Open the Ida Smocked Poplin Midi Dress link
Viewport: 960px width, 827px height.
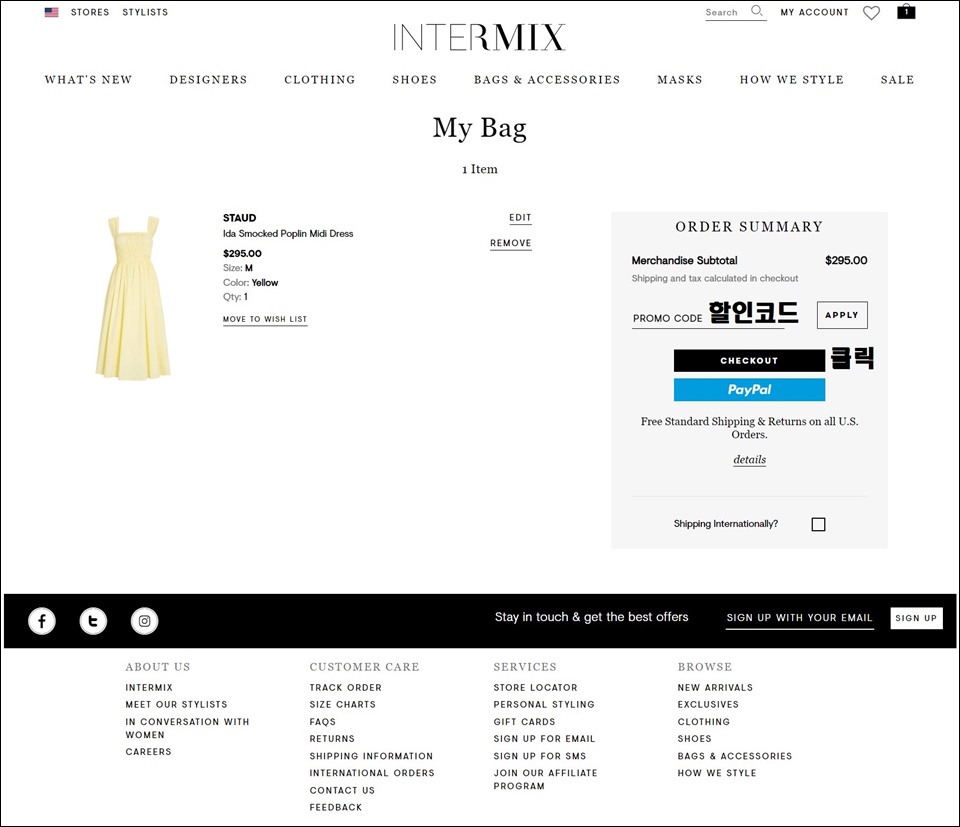pos(288,234)
